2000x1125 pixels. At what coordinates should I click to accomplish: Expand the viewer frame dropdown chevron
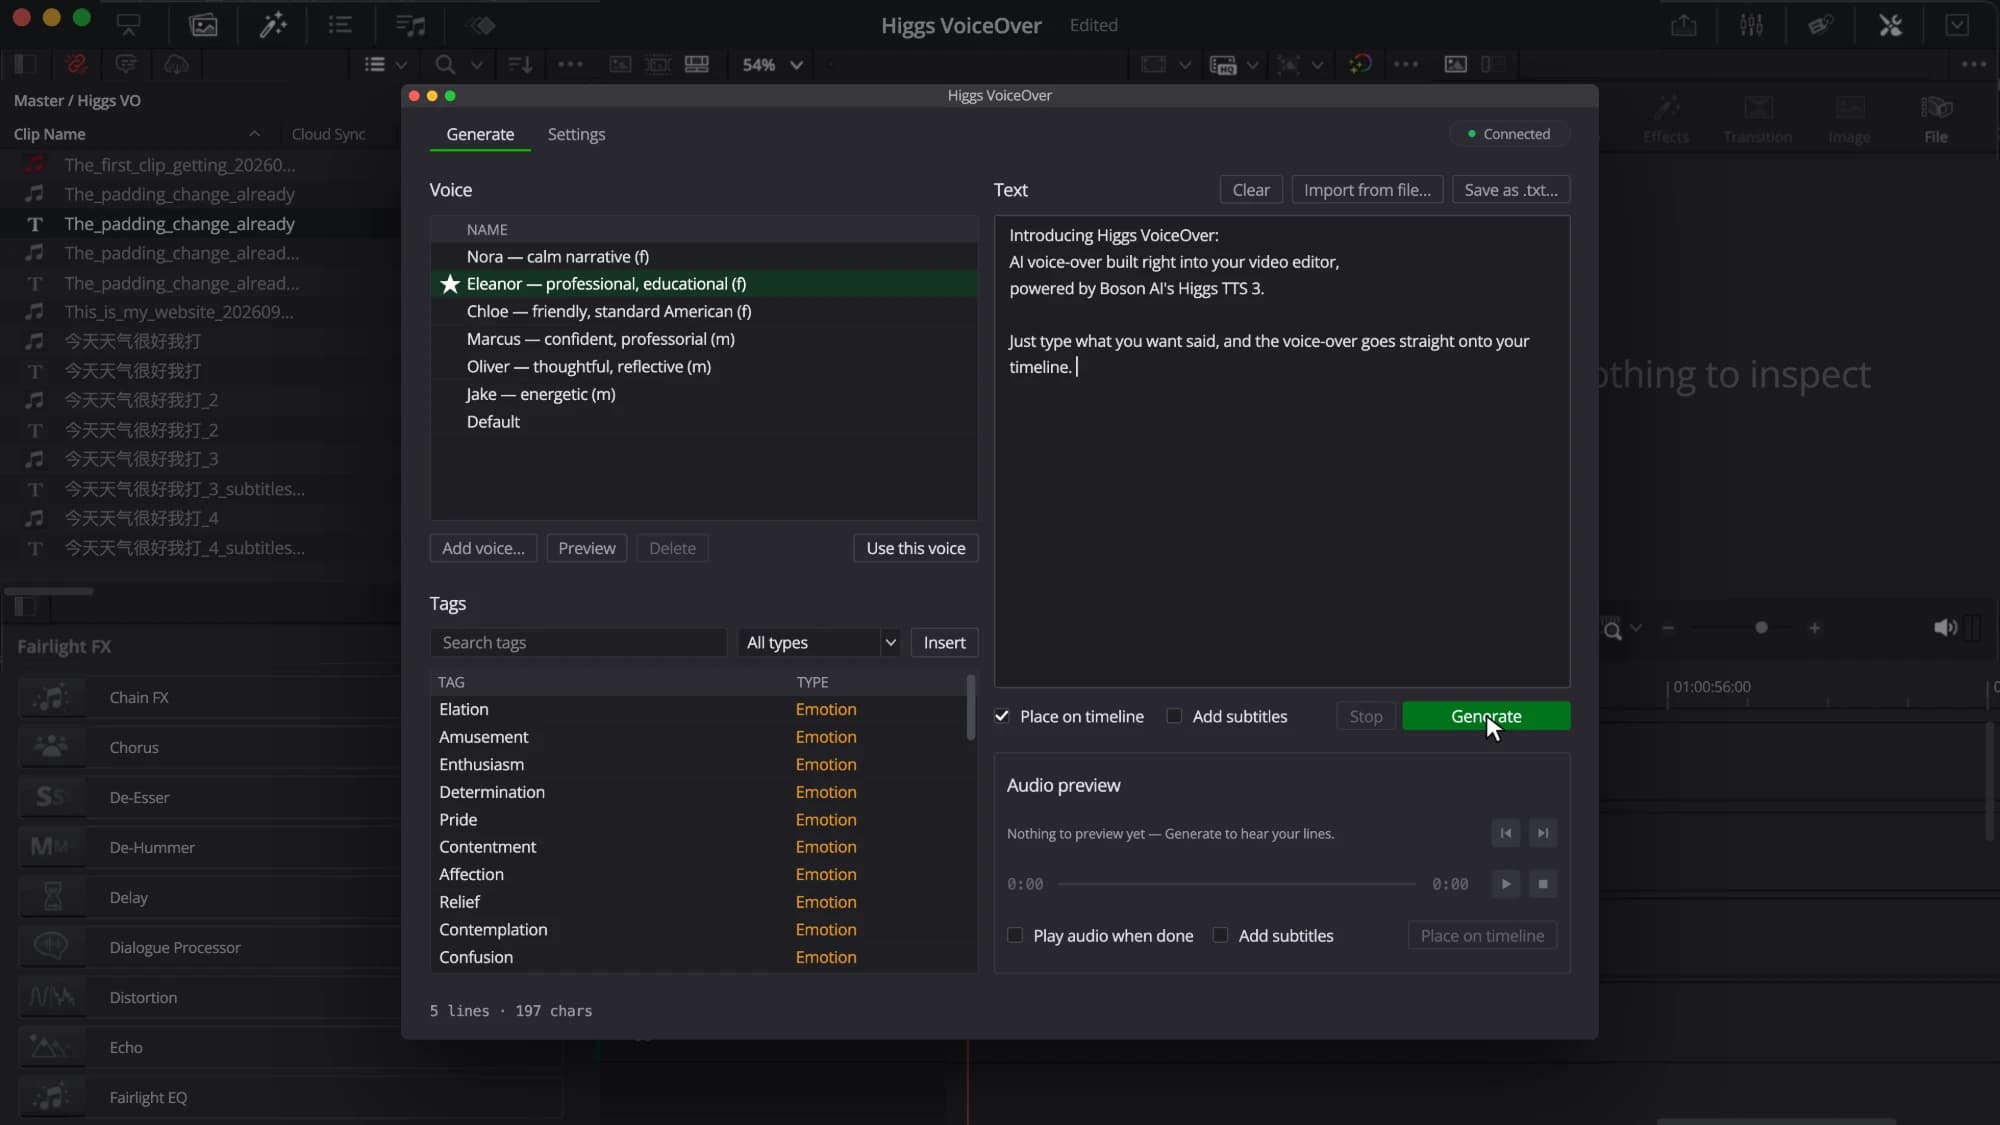pos(1185,65)
